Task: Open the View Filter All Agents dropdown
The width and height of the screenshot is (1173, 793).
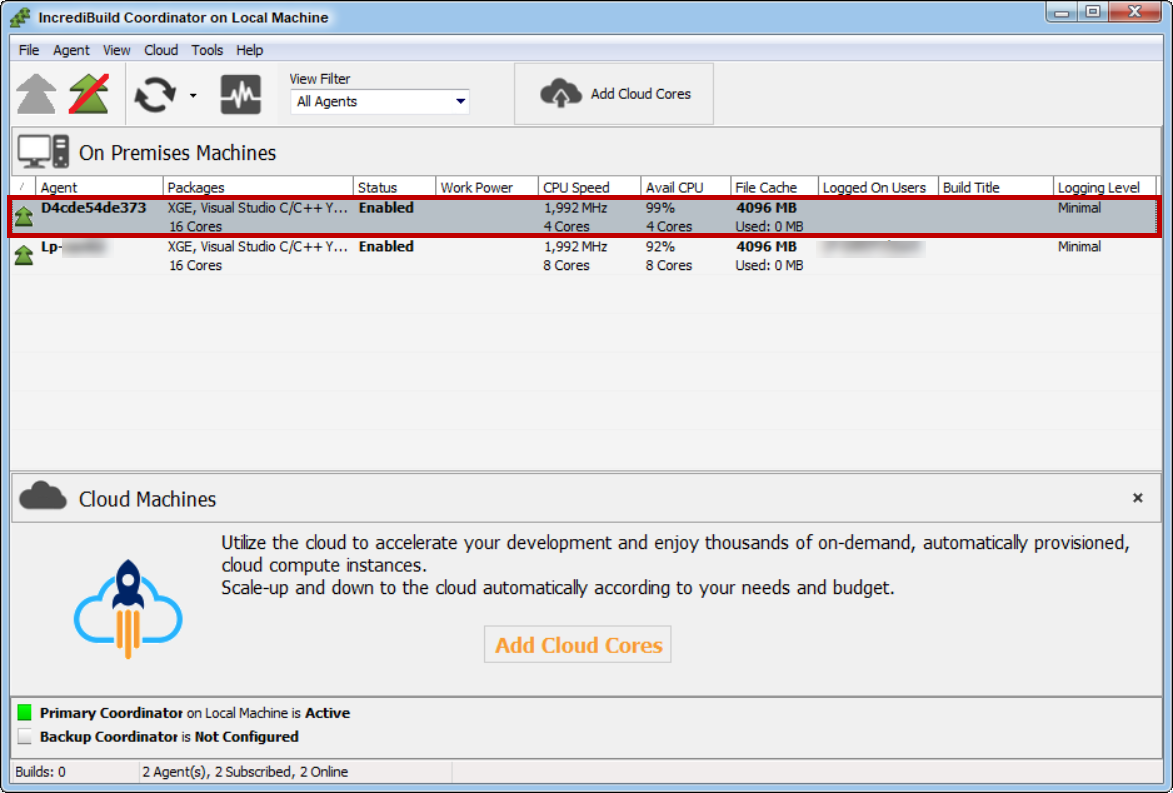Action: [x=381, y=101]
